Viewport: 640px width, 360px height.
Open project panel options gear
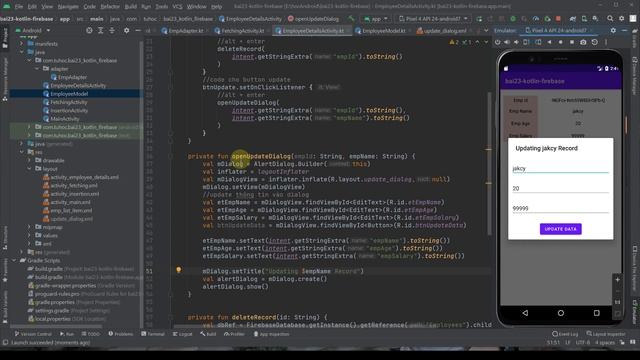(x=127, y=31)
